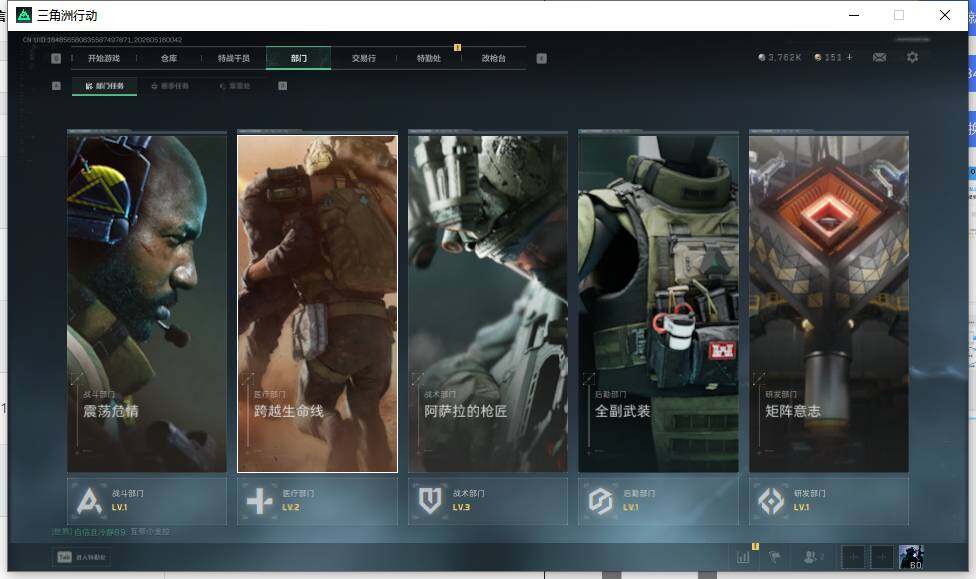Select the 部门任务 sub-tab
976x579 pixels.
click(105, 86)
